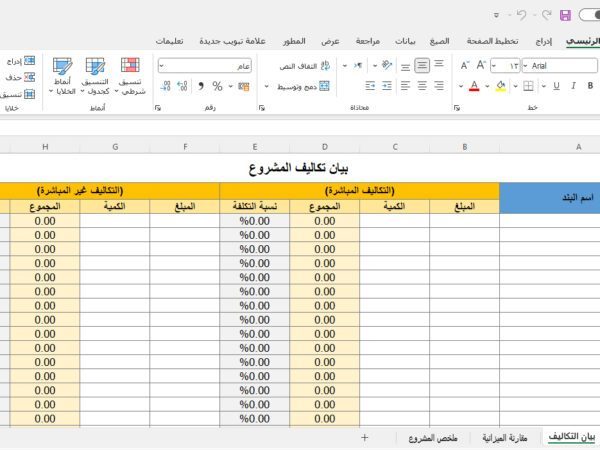
Task: Click the text direction icon
Action: pyautogui.click(x=358, y=65)
